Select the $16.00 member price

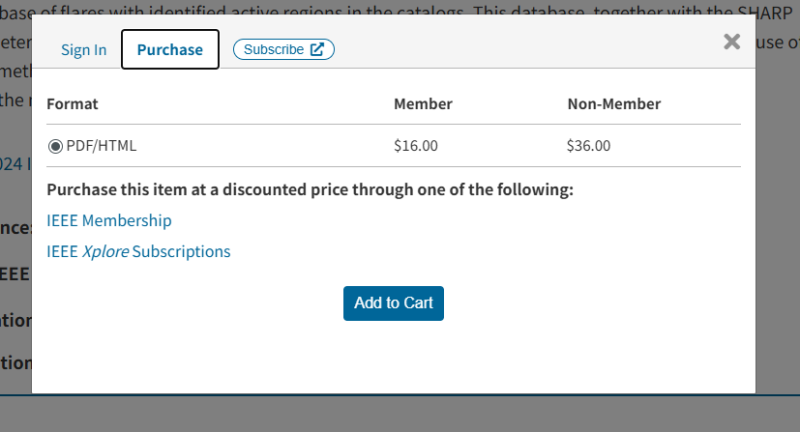click(415, 146)
